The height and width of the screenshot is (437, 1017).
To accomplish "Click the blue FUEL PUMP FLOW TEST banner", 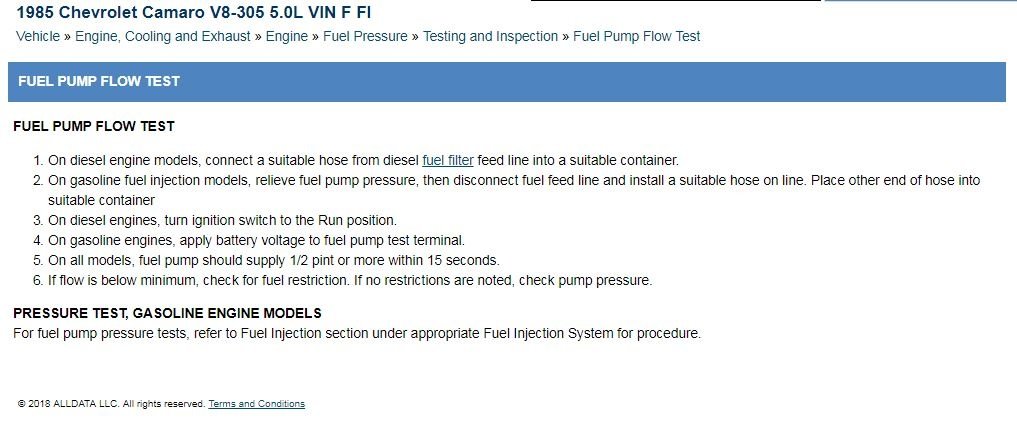I will (x=507, y=81).
